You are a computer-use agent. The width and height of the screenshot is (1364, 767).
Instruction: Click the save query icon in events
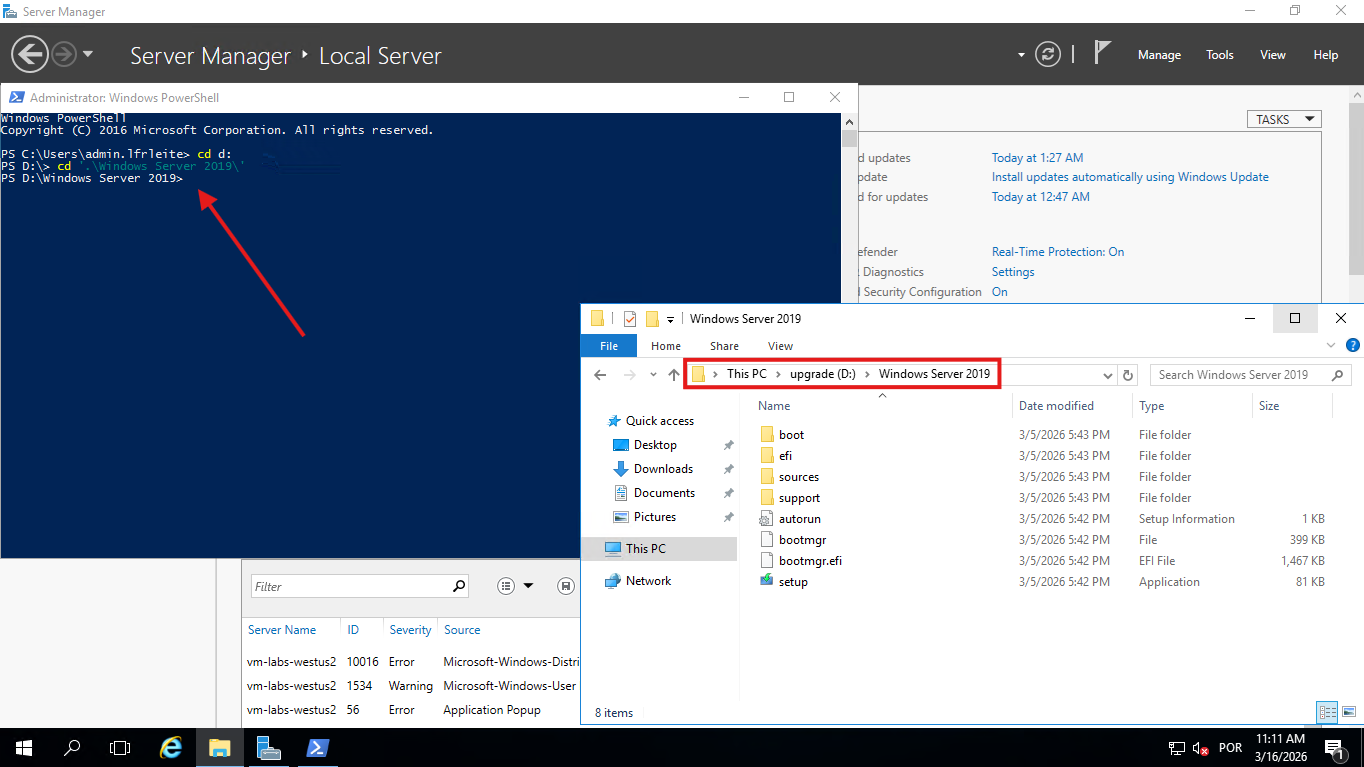click(566, 586)
